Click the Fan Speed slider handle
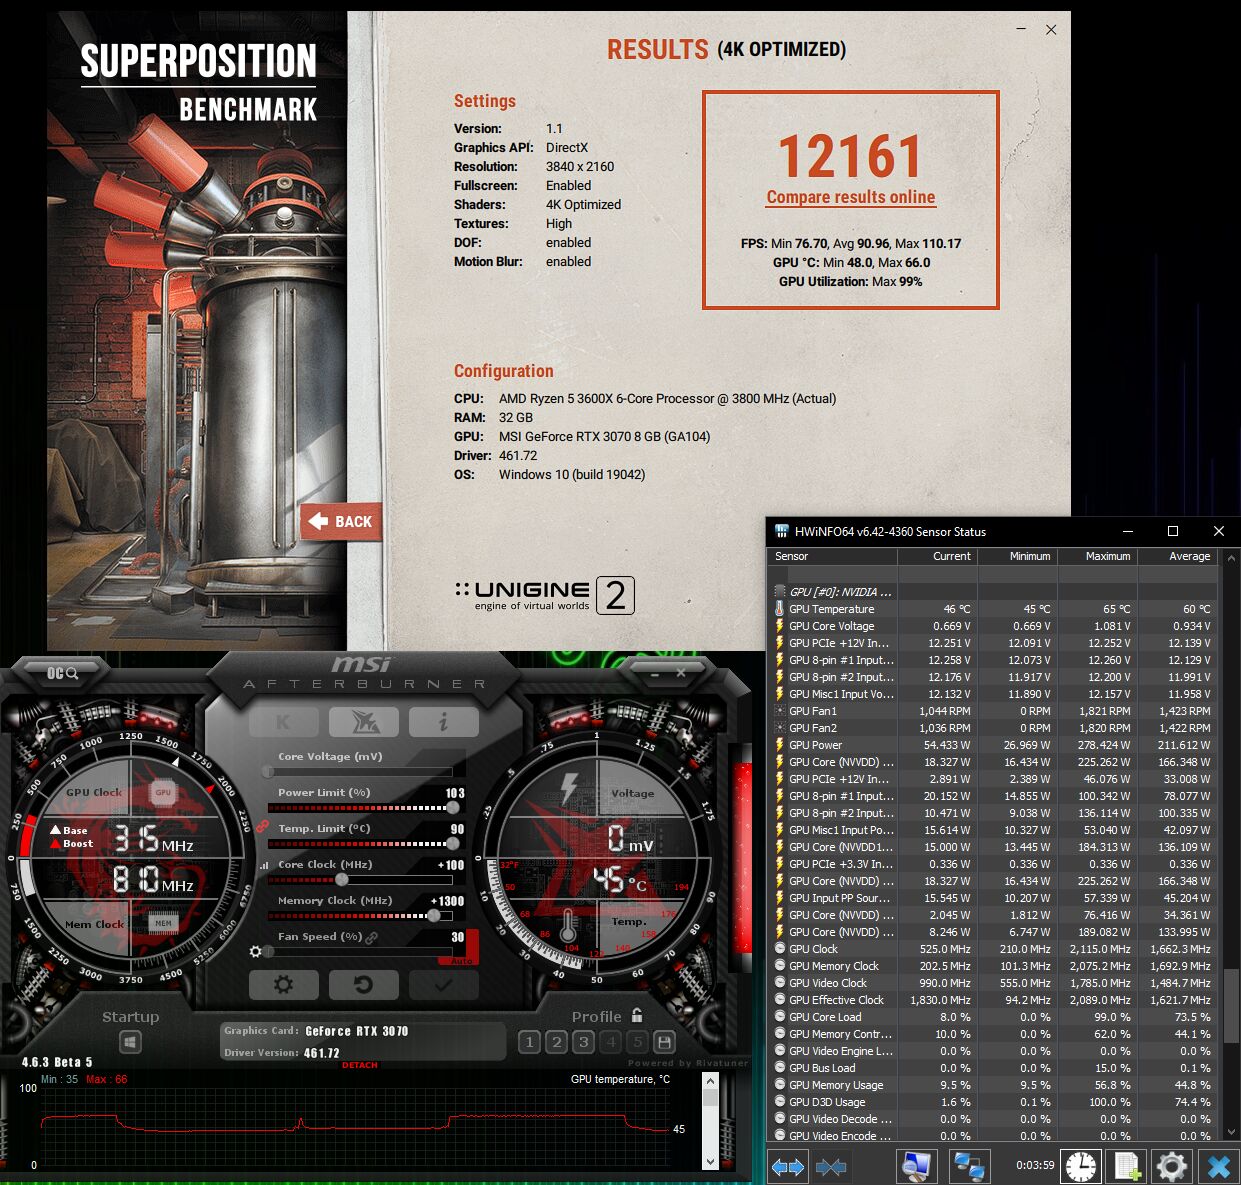The image size is (1241, 1185). (268, 951)
